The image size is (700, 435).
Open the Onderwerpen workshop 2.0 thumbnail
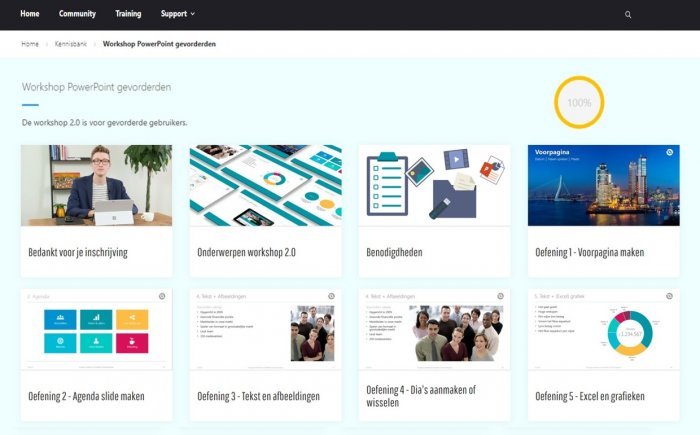click(265, 186)
